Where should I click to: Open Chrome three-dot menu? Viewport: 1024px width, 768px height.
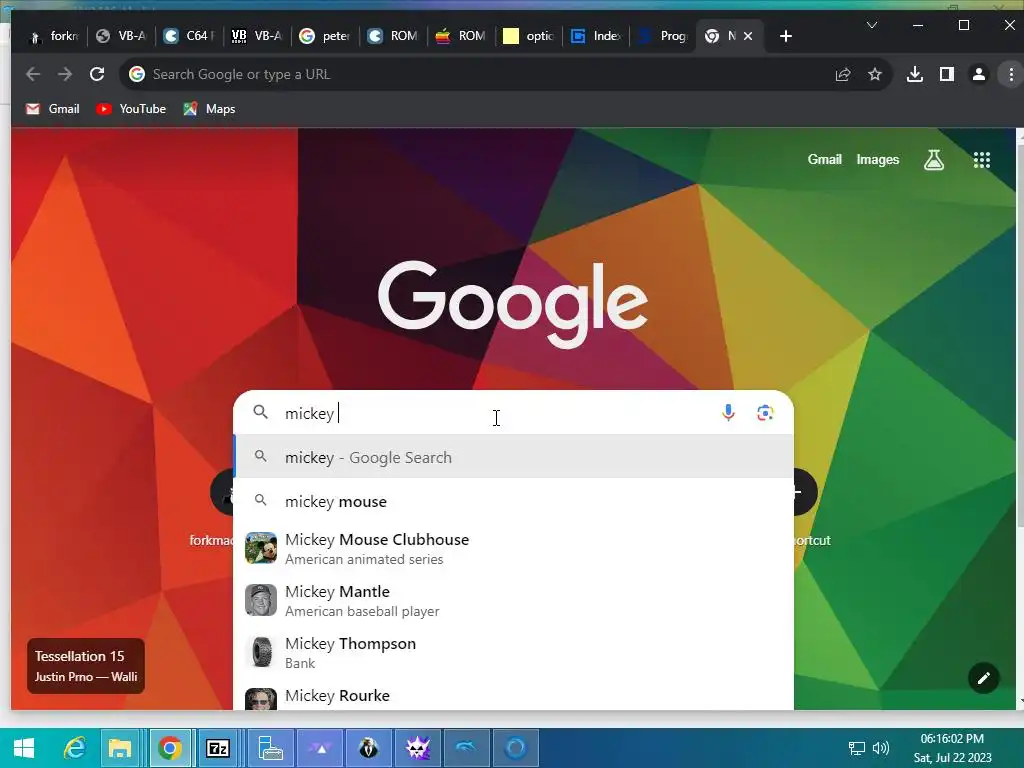(x=1011, y=74)
